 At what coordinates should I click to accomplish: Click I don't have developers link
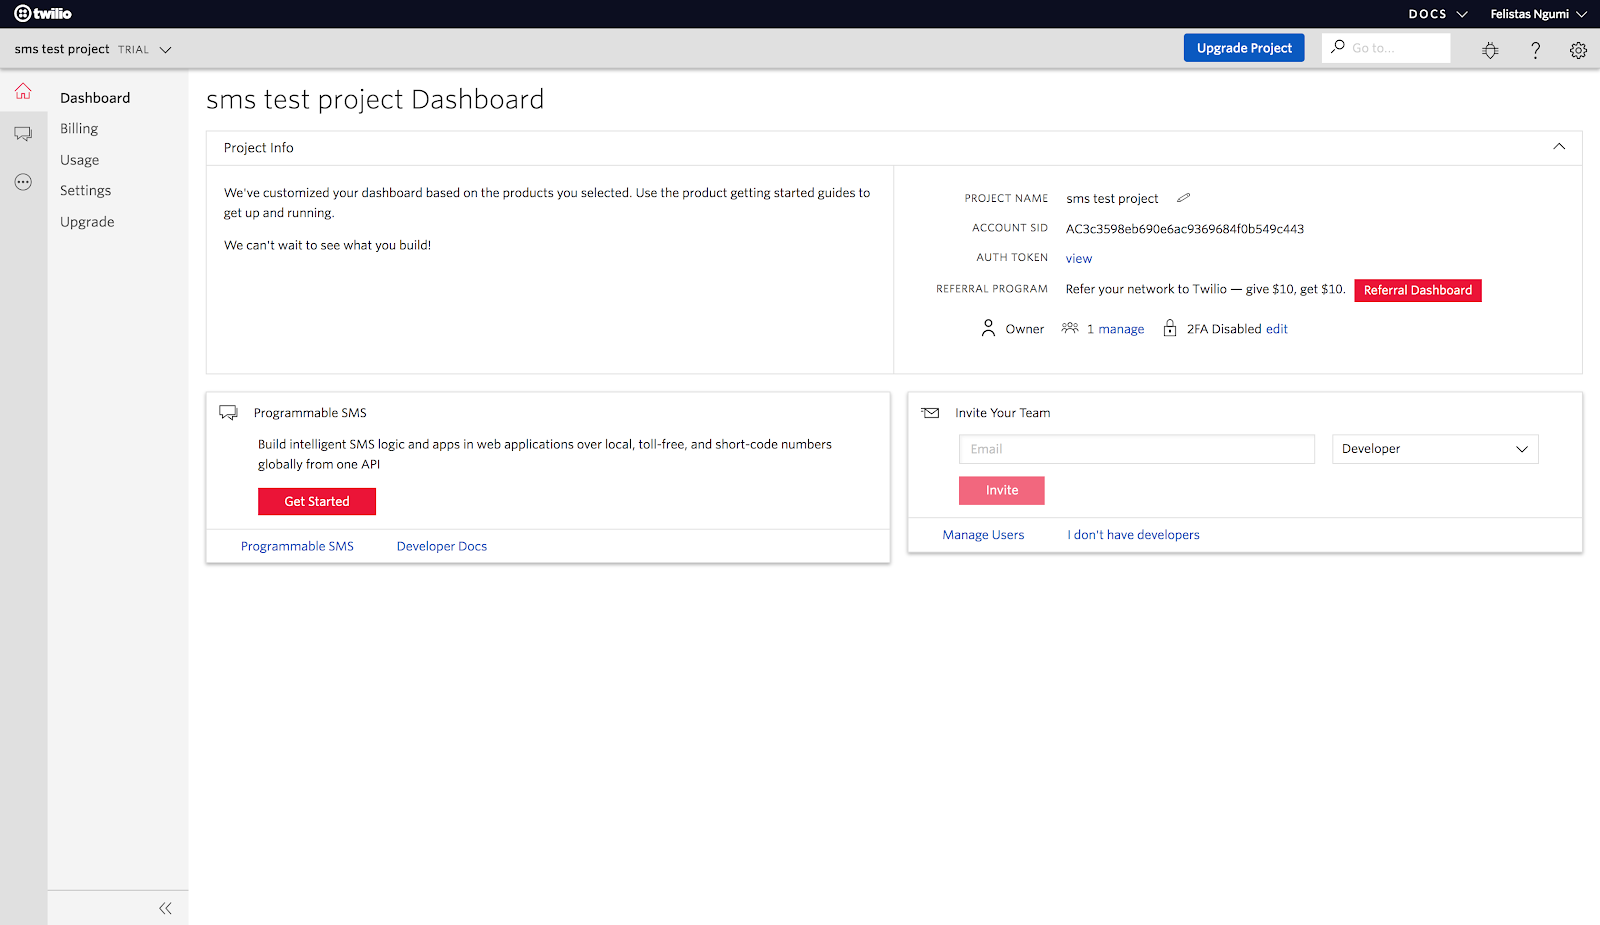(x=1133, y=535)
